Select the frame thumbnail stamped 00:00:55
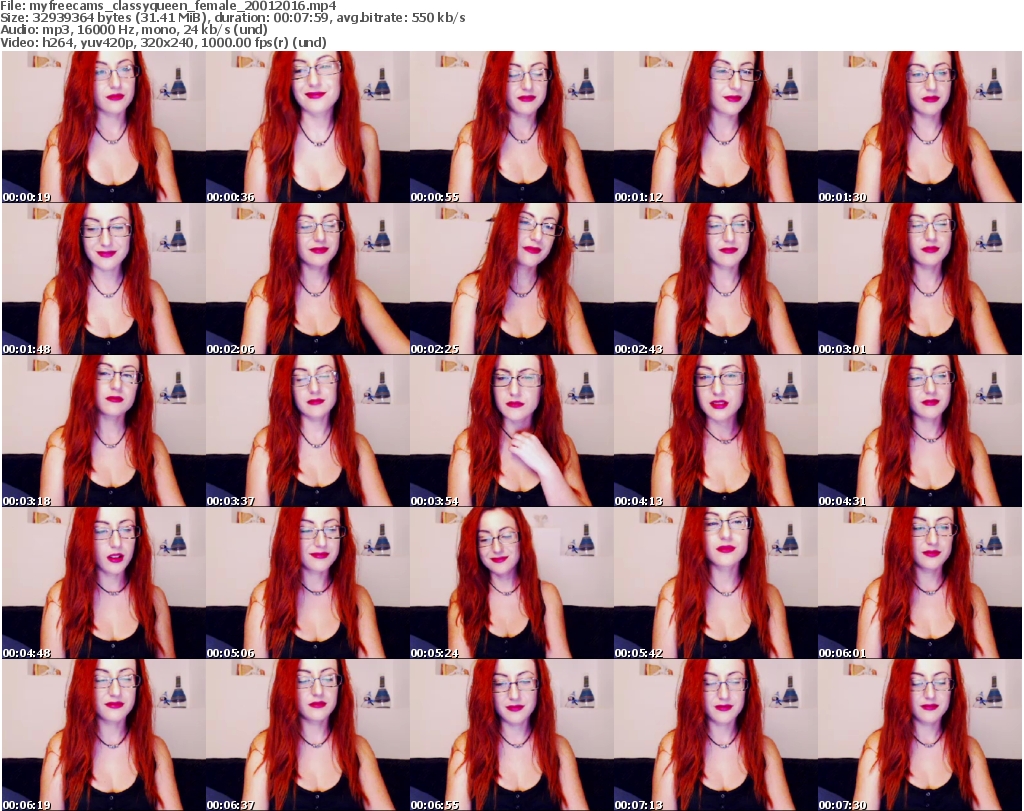This screenshot has width=1024, height=811. [511, 127]
